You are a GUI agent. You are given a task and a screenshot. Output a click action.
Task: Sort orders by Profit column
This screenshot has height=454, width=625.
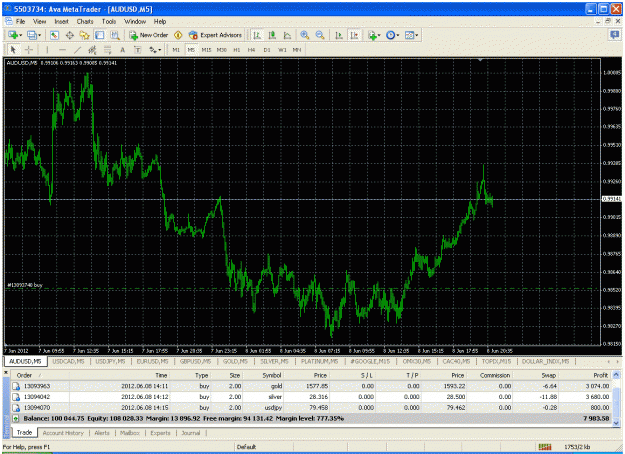coord(600,375)
